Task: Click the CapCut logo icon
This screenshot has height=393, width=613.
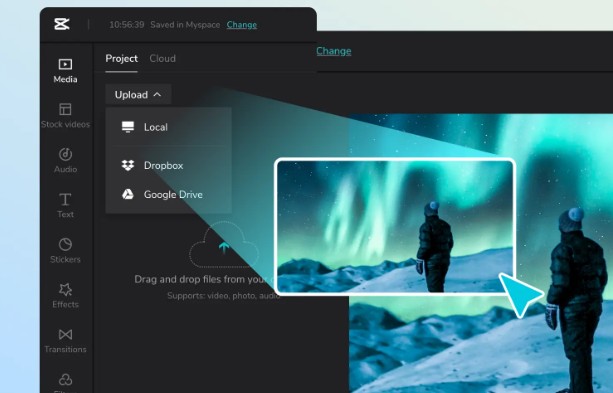Action: point(62,24)
